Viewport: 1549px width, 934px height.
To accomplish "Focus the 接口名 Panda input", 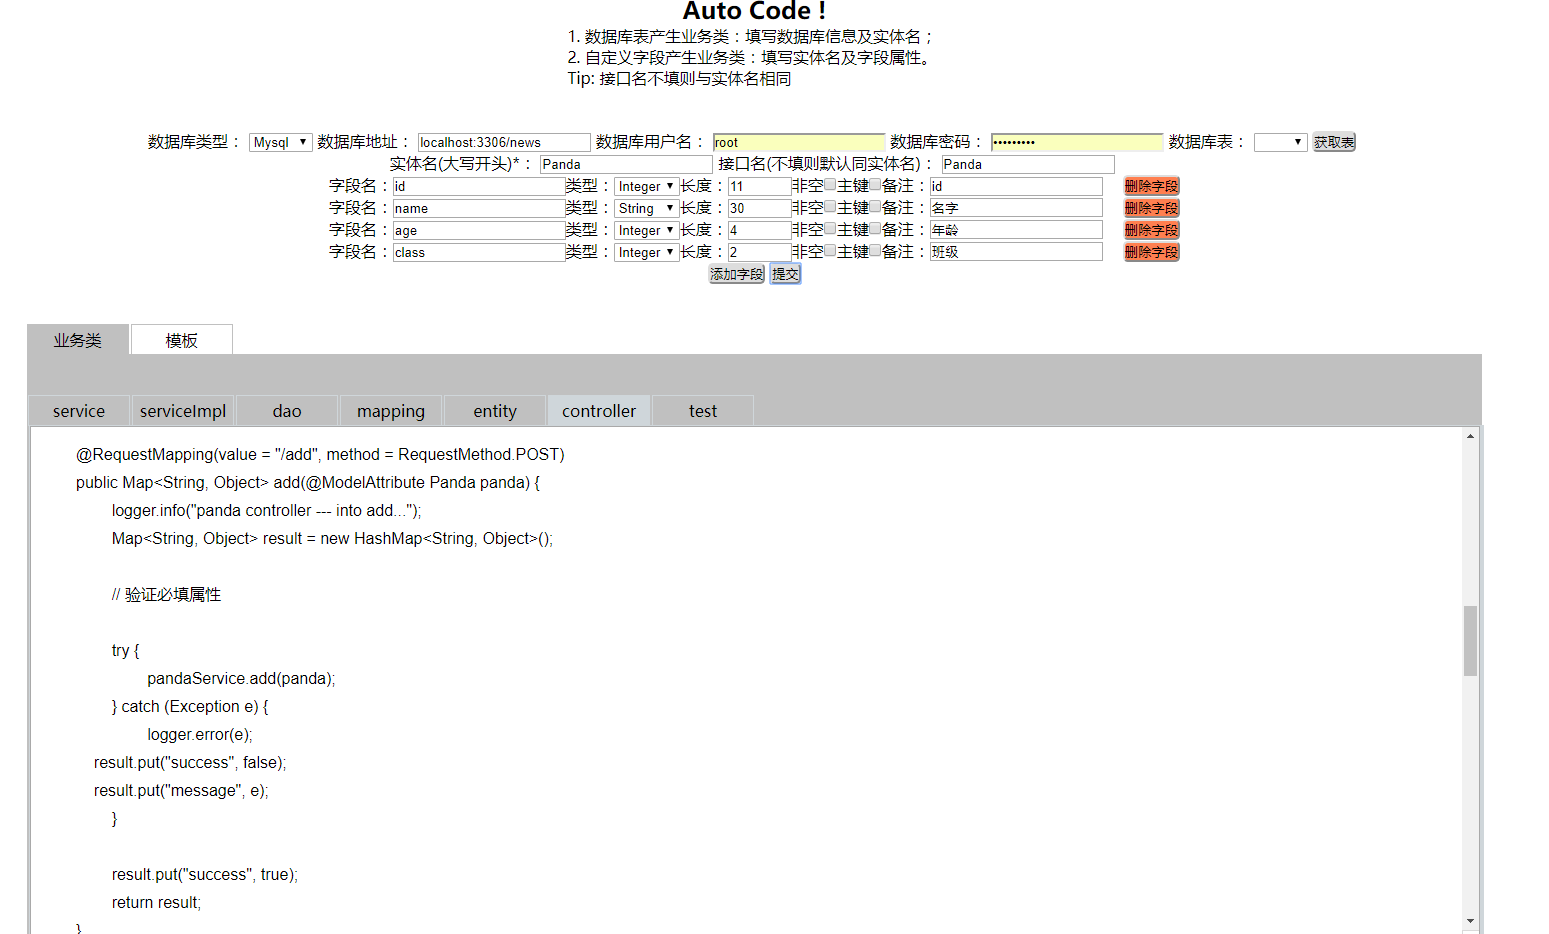I will tap(1028, 164).
